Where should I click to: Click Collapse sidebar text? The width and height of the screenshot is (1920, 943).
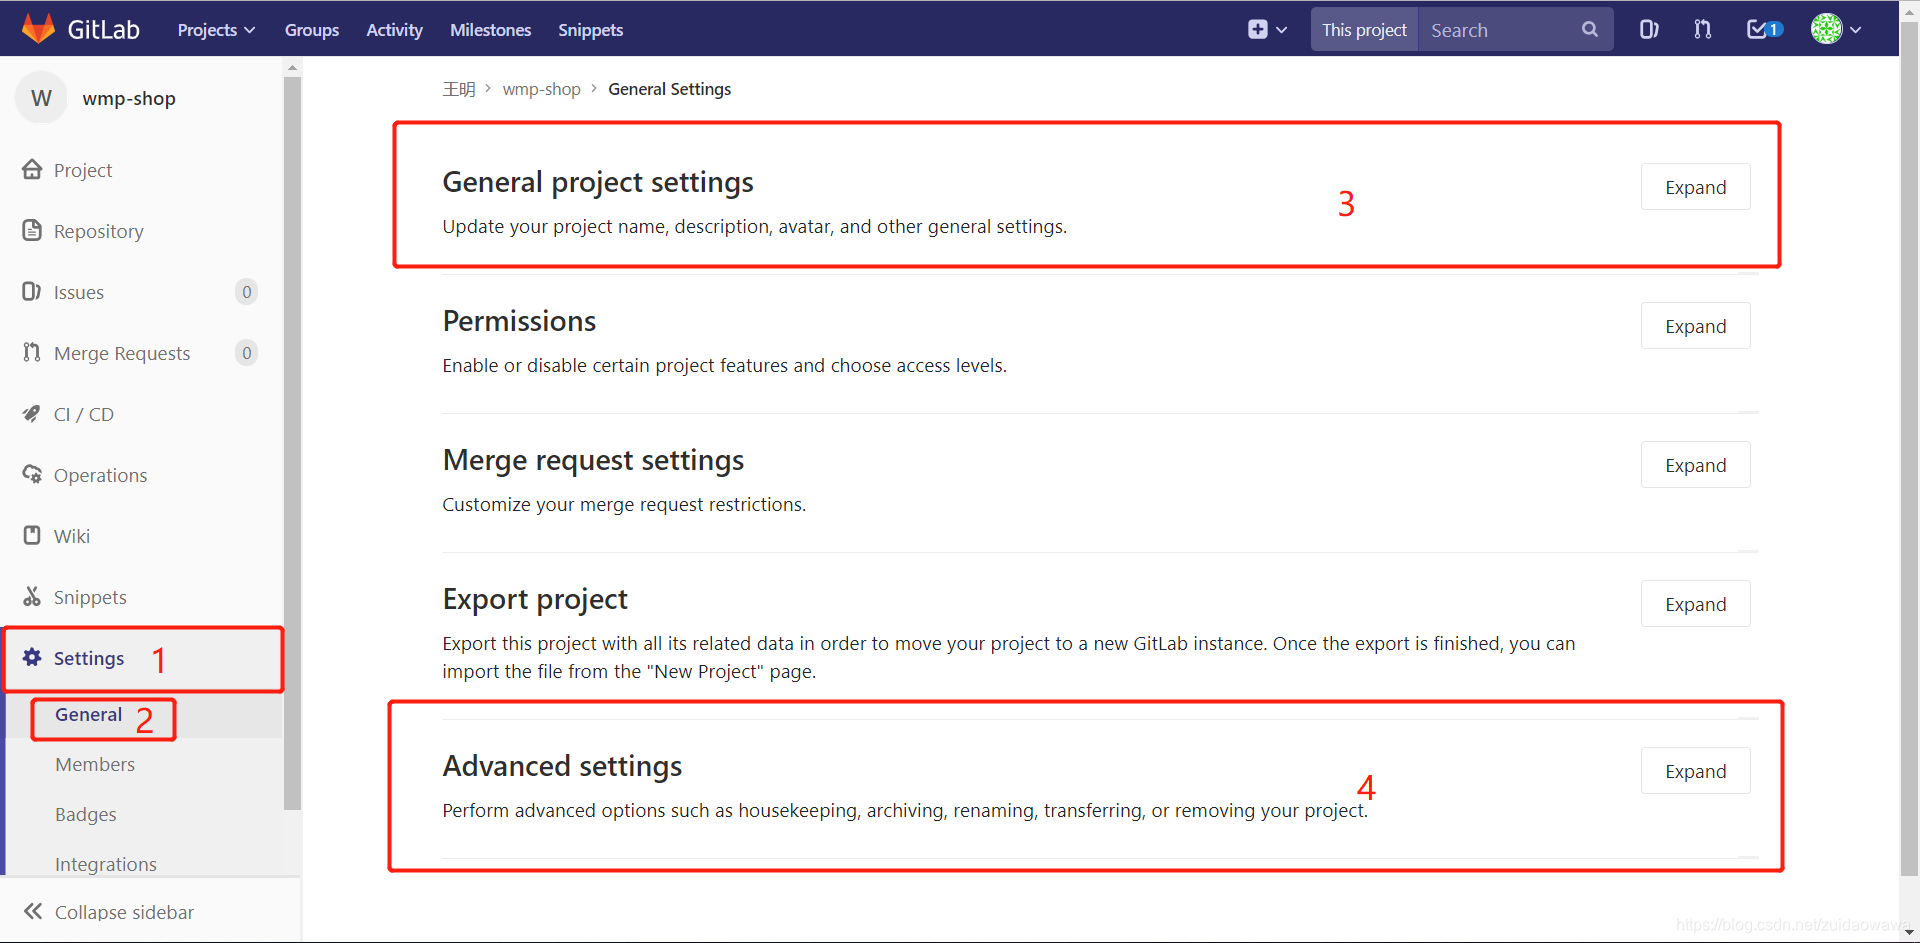124,912
